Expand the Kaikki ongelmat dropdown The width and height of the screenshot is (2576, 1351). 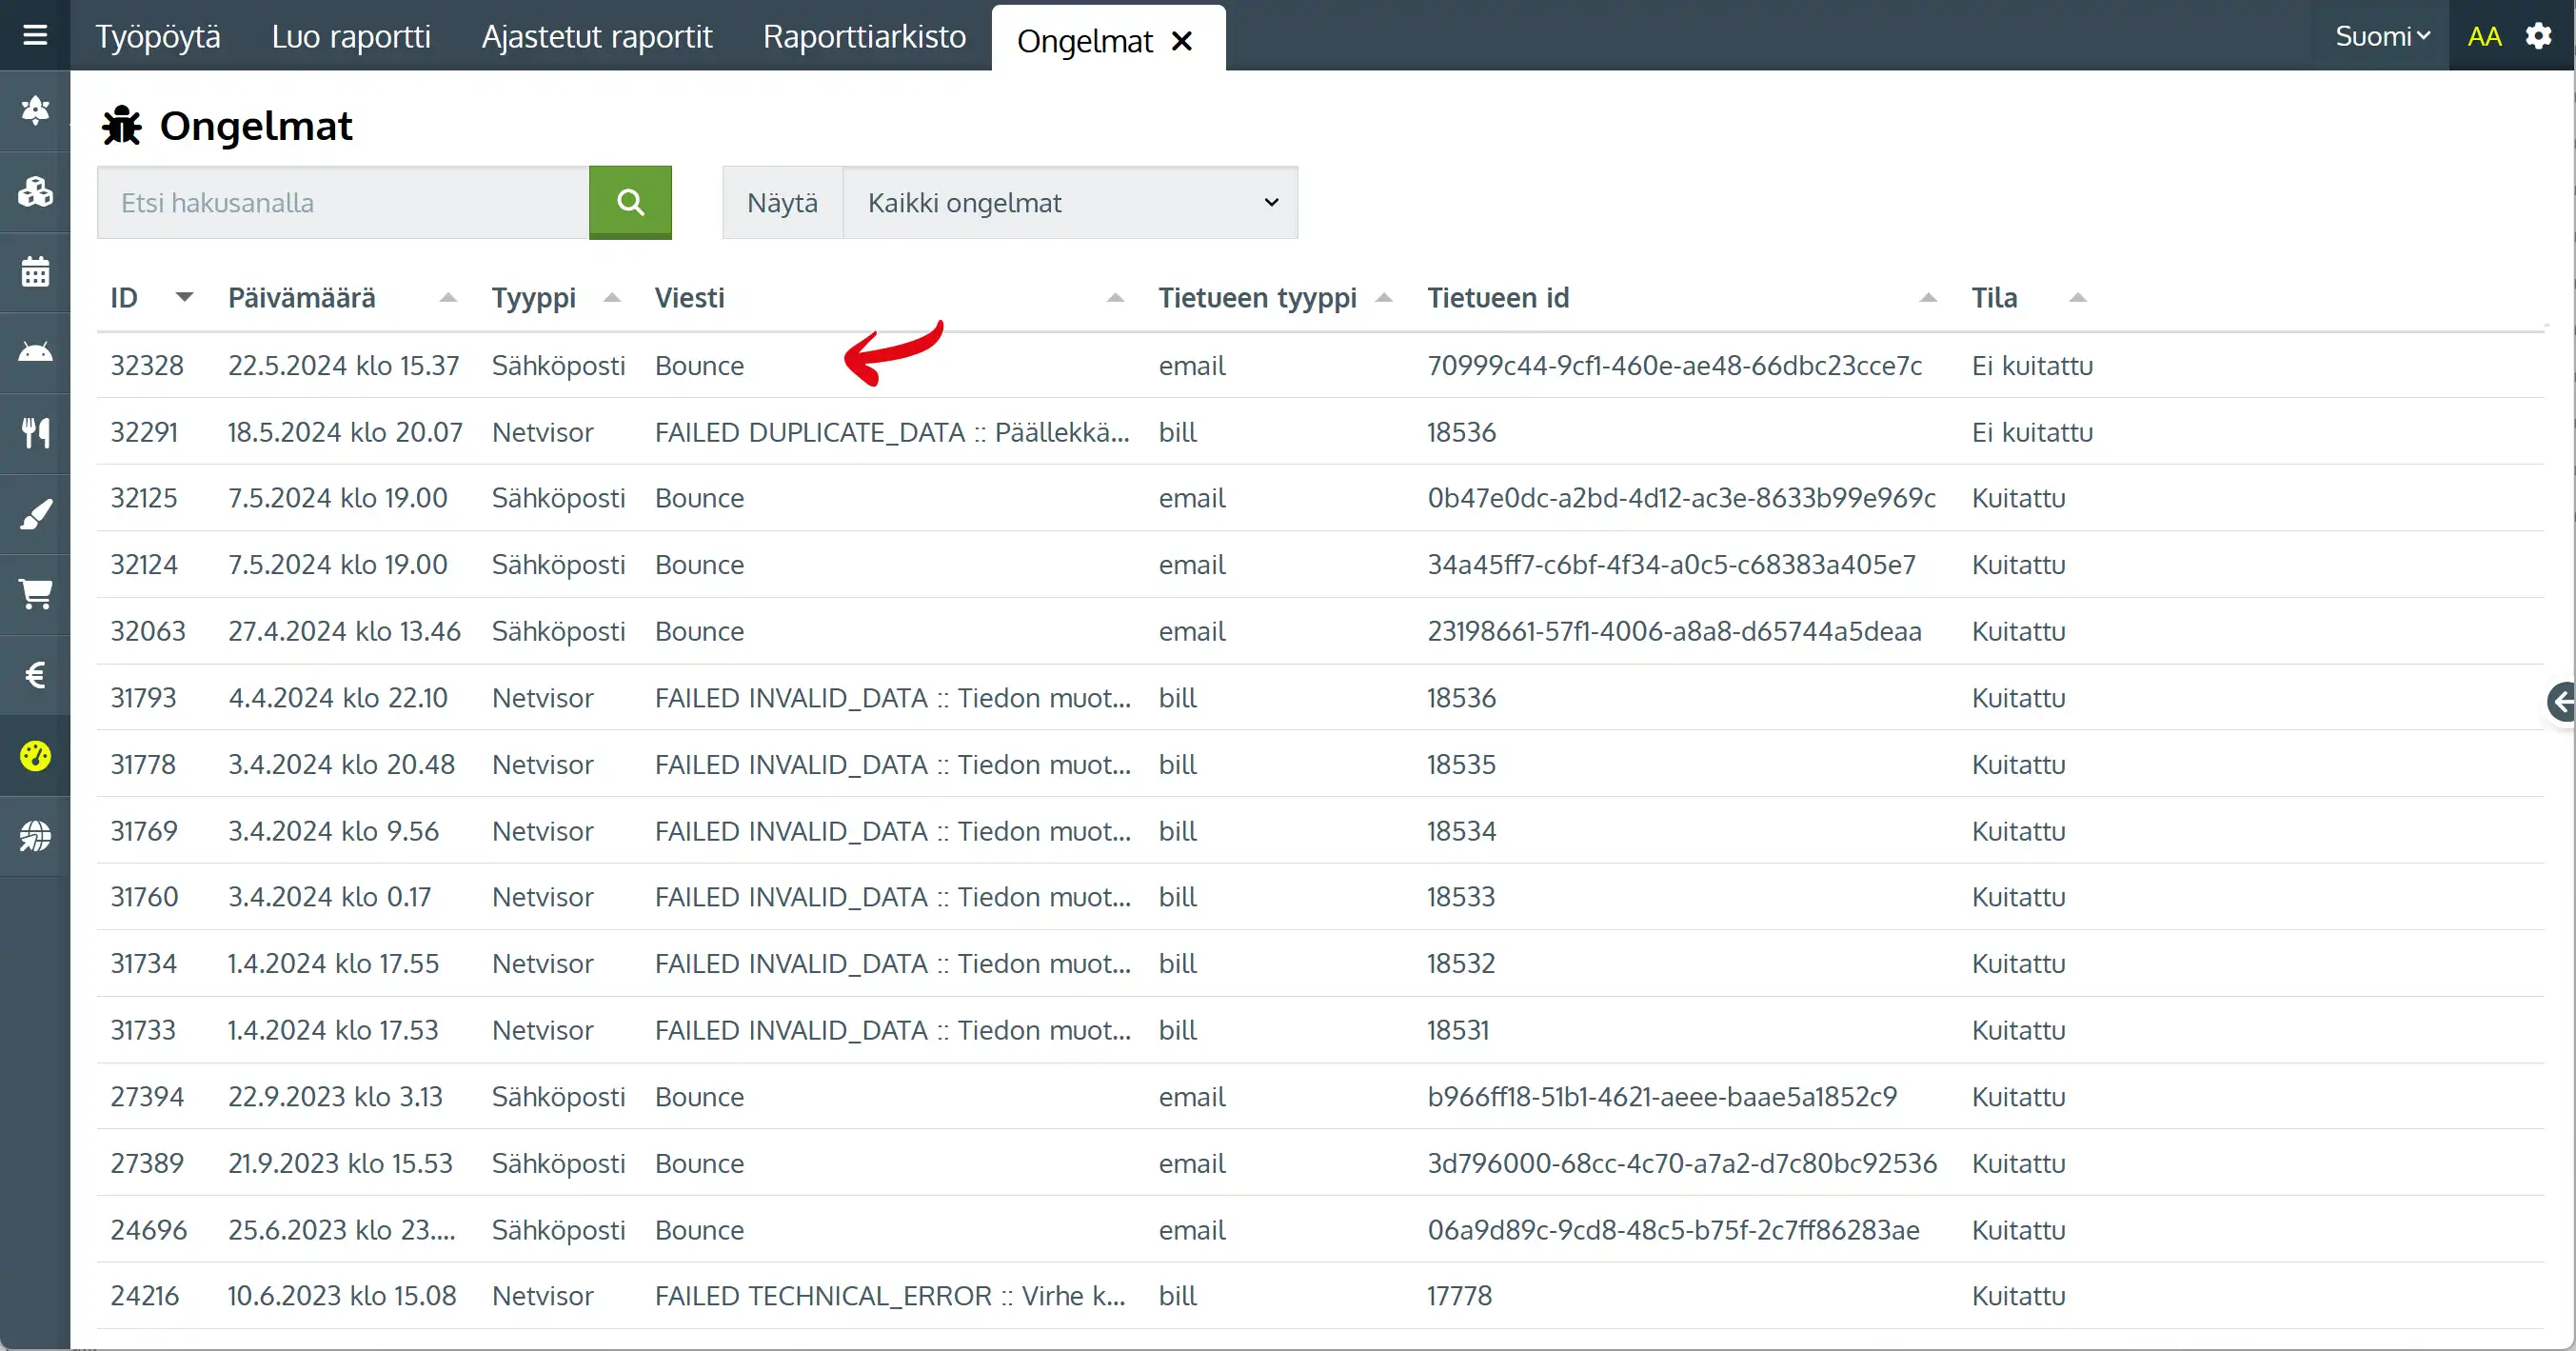[1070, 203]
